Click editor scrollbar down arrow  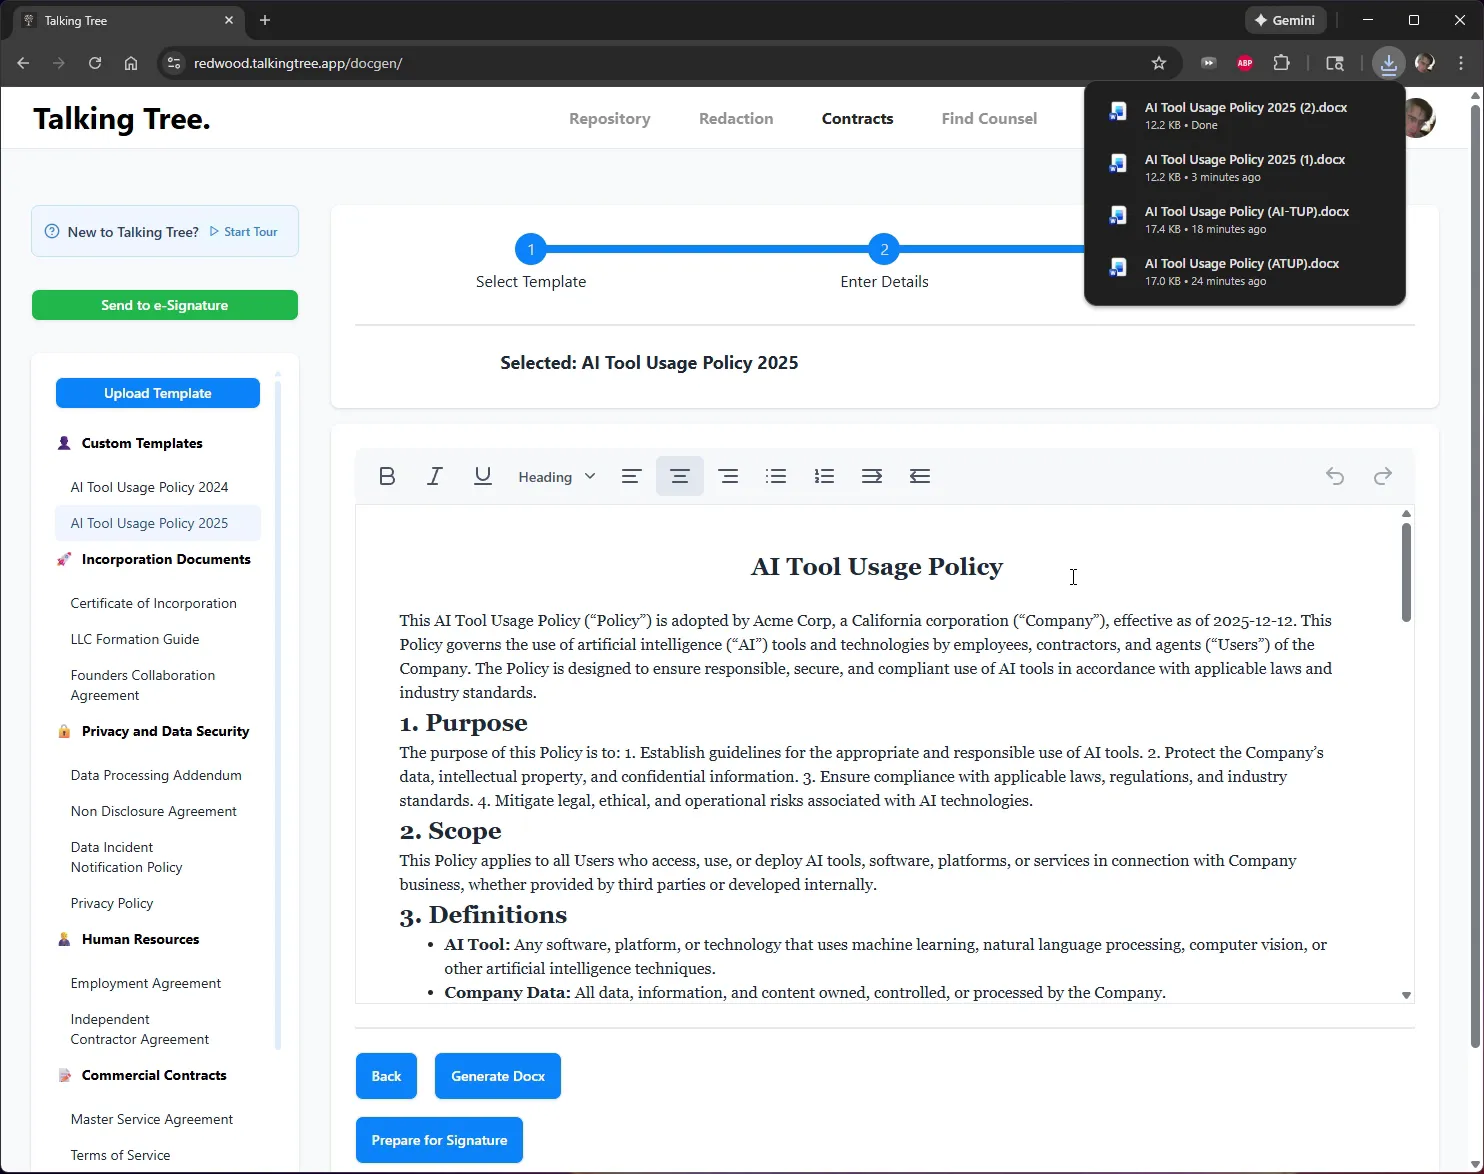[x=1406, y=995]
